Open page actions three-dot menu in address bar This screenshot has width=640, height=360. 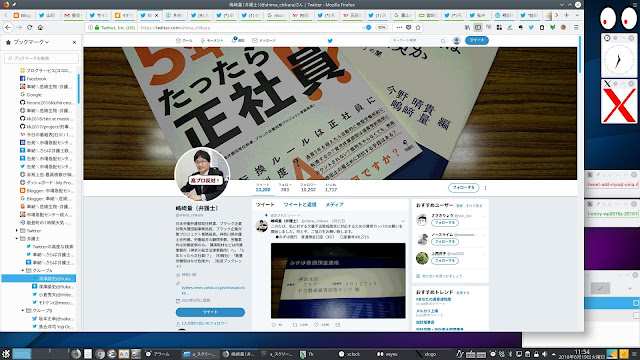(x=399, y=27)
